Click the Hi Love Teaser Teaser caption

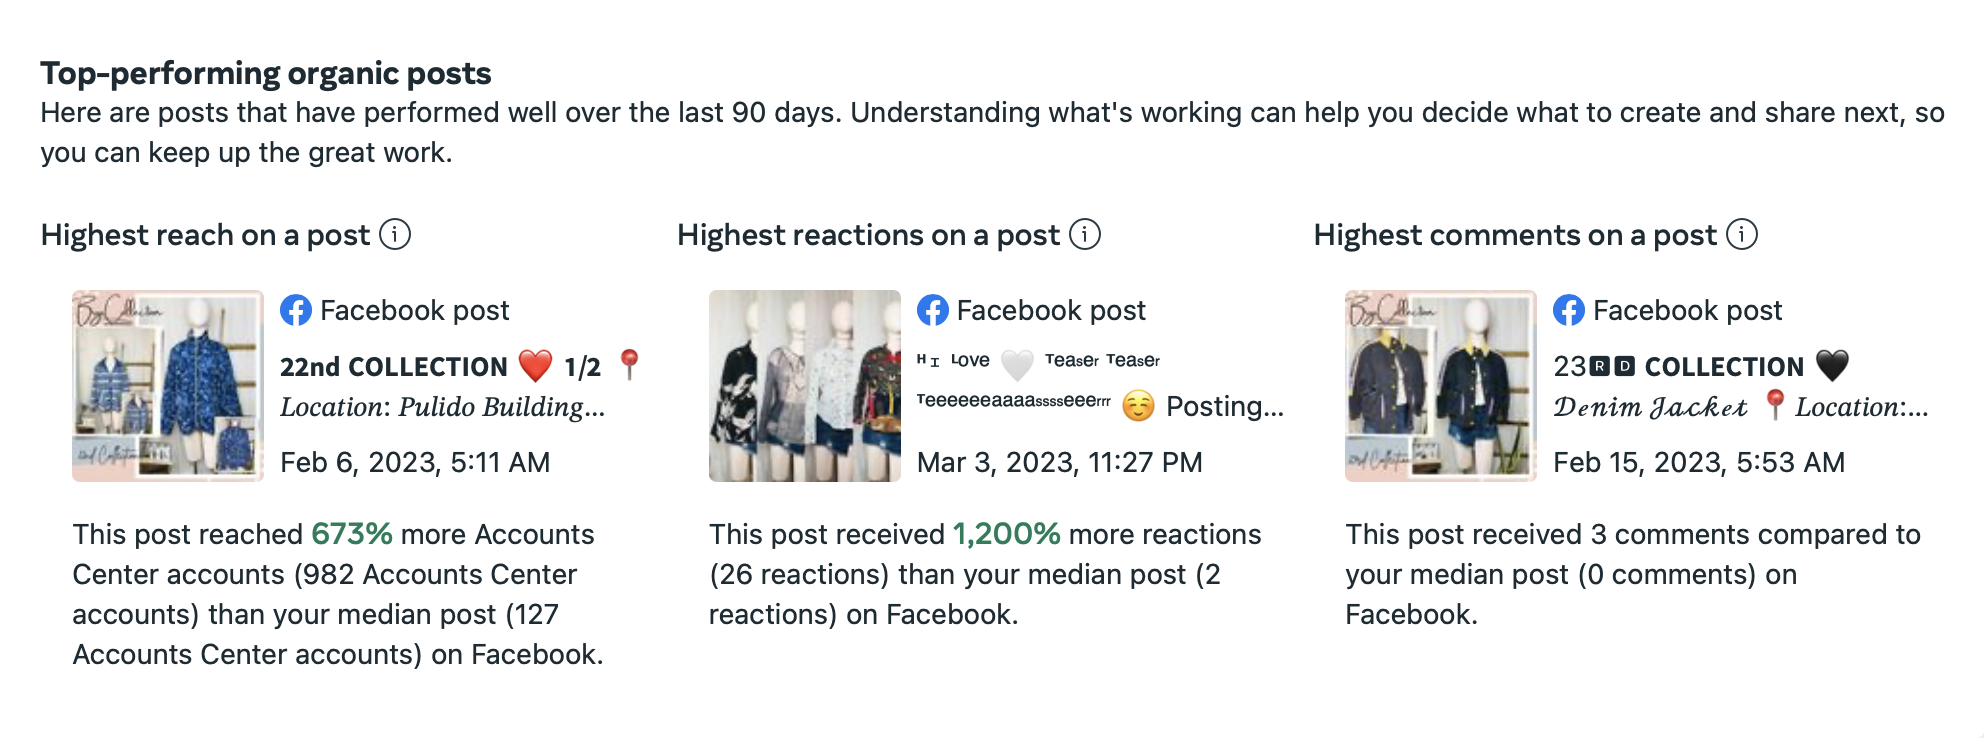(1038, 360)
